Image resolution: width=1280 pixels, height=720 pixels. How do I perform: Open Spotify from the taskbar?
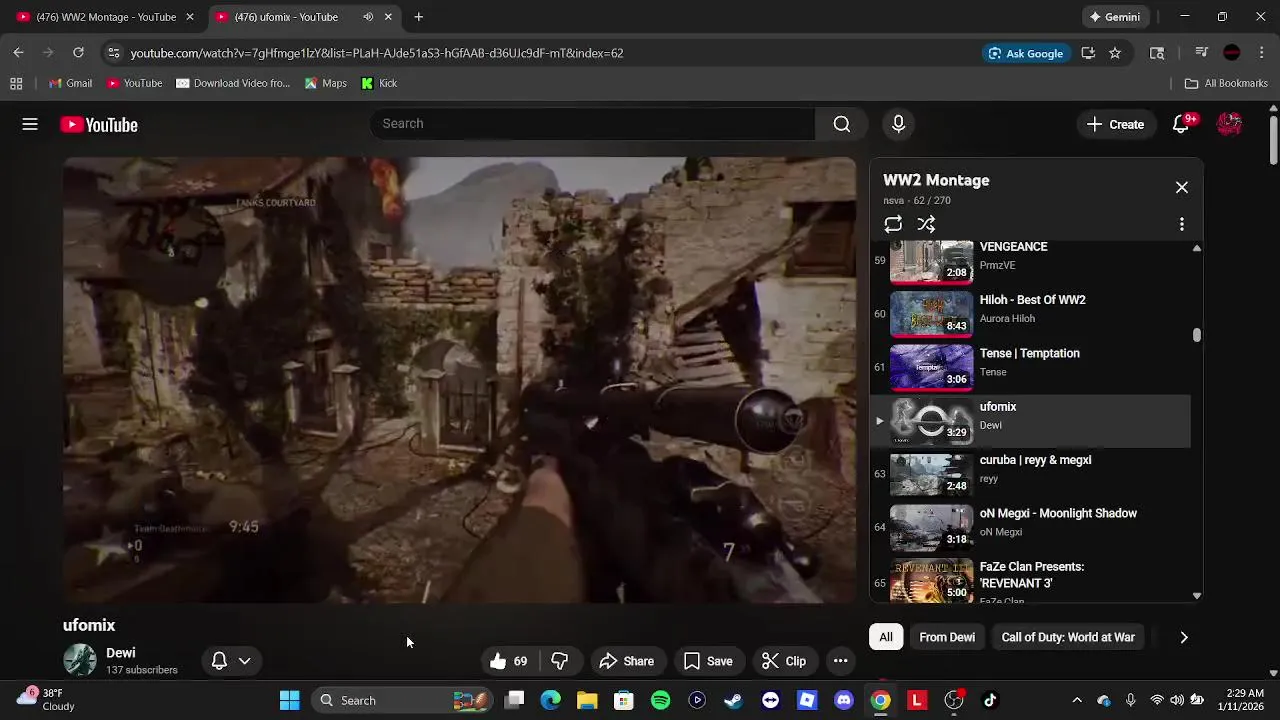(660, 700)
